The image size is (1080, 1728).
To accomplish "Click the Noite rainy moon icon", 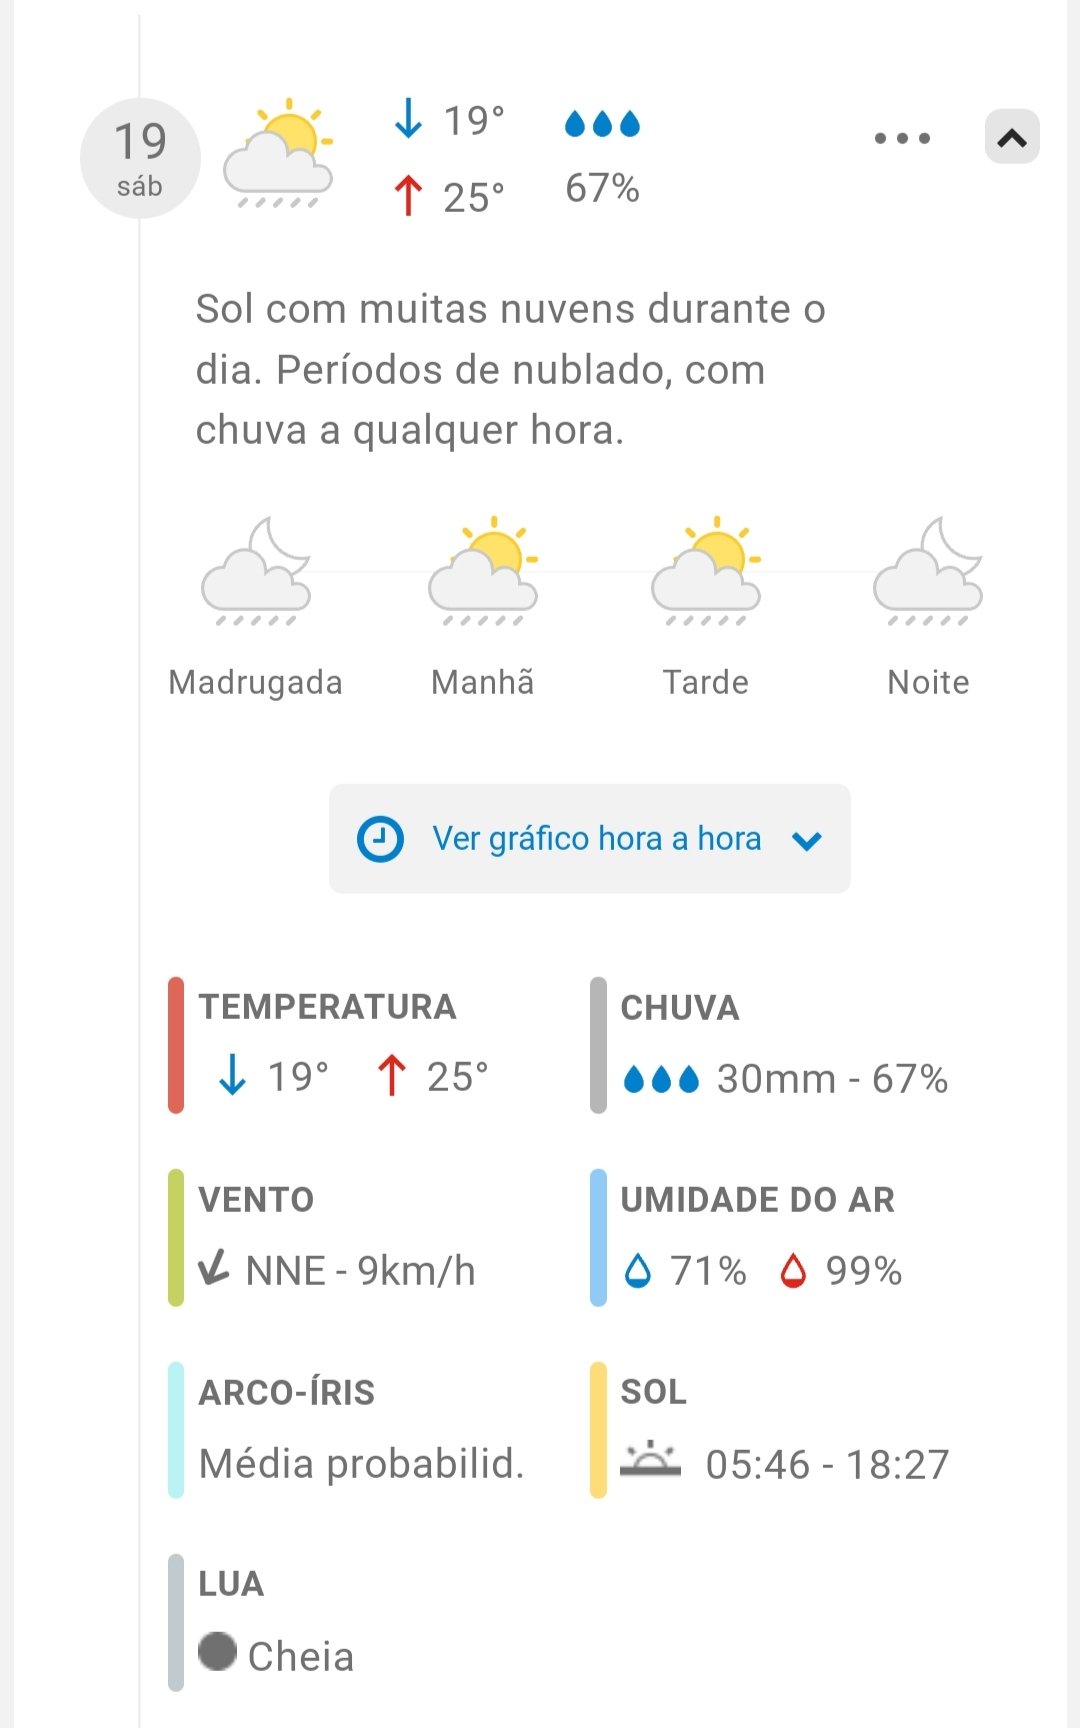I will [928, 572].
